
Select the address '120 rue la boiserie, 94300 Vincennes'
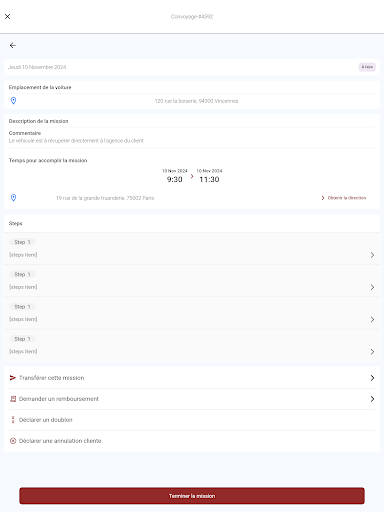pyautogui.click(x=196, y=101)
